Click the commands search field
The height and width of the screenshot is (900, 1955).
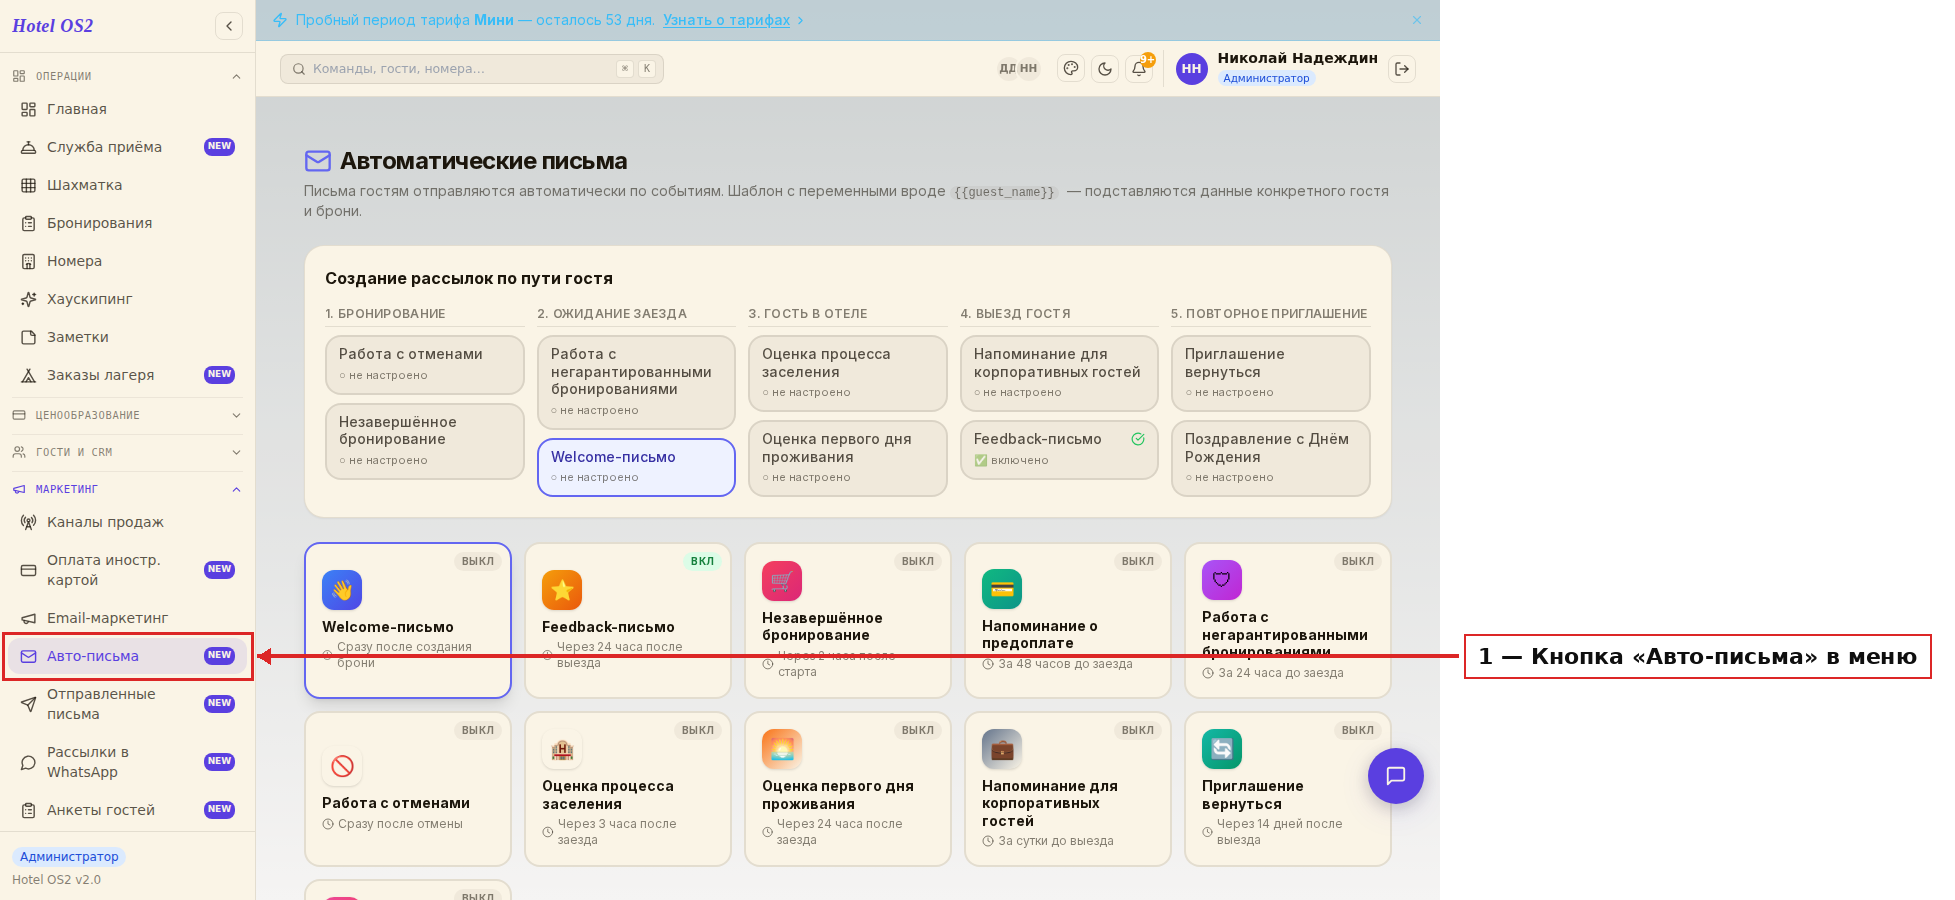pyautogui.click(x=472, y=69)
